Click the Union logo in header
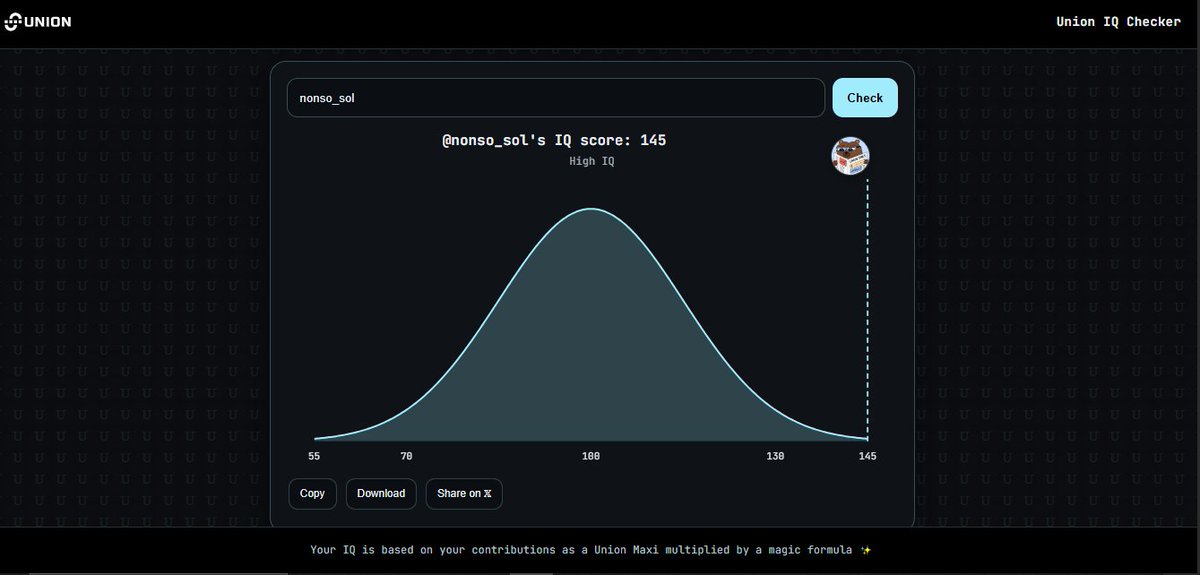Viewport: 1200px width, 575px height. click(38, 22)
